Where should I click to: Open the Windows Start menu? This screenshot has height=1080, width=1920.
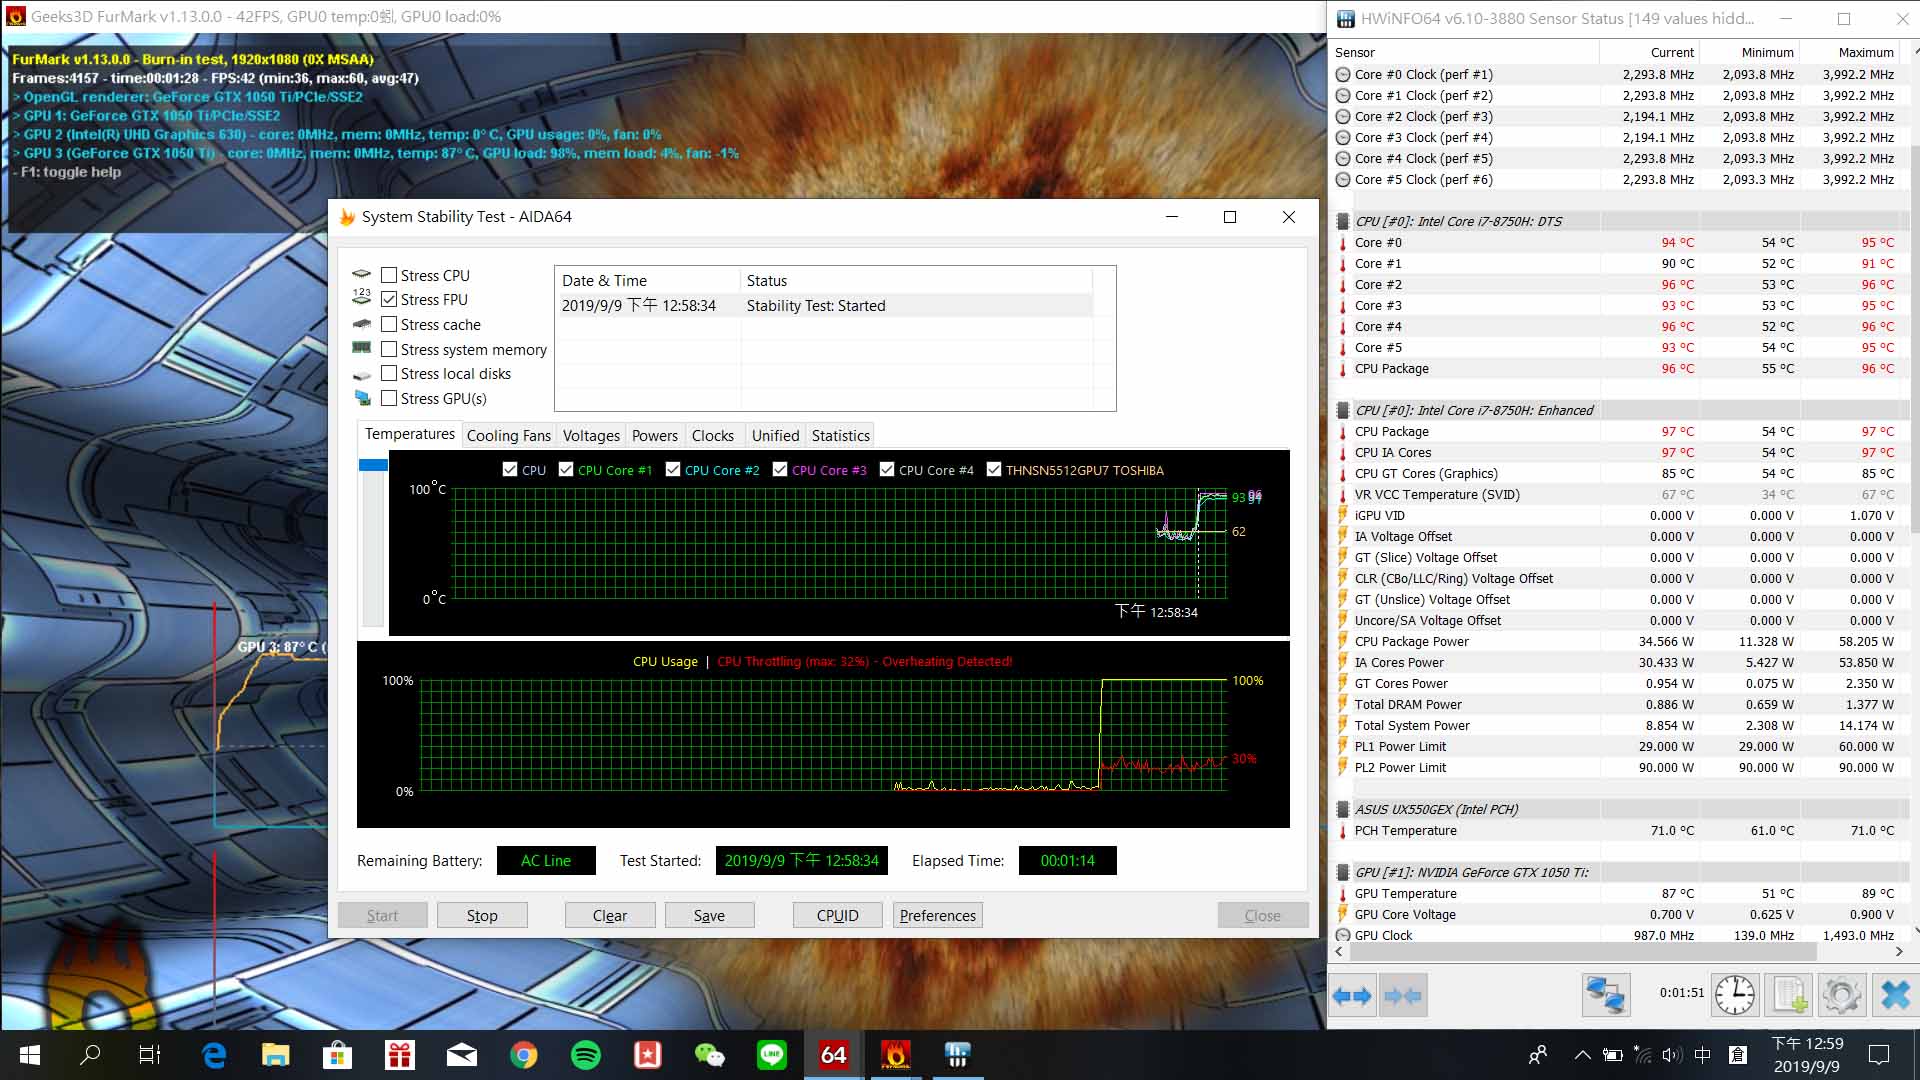(x=29, y=1055)
